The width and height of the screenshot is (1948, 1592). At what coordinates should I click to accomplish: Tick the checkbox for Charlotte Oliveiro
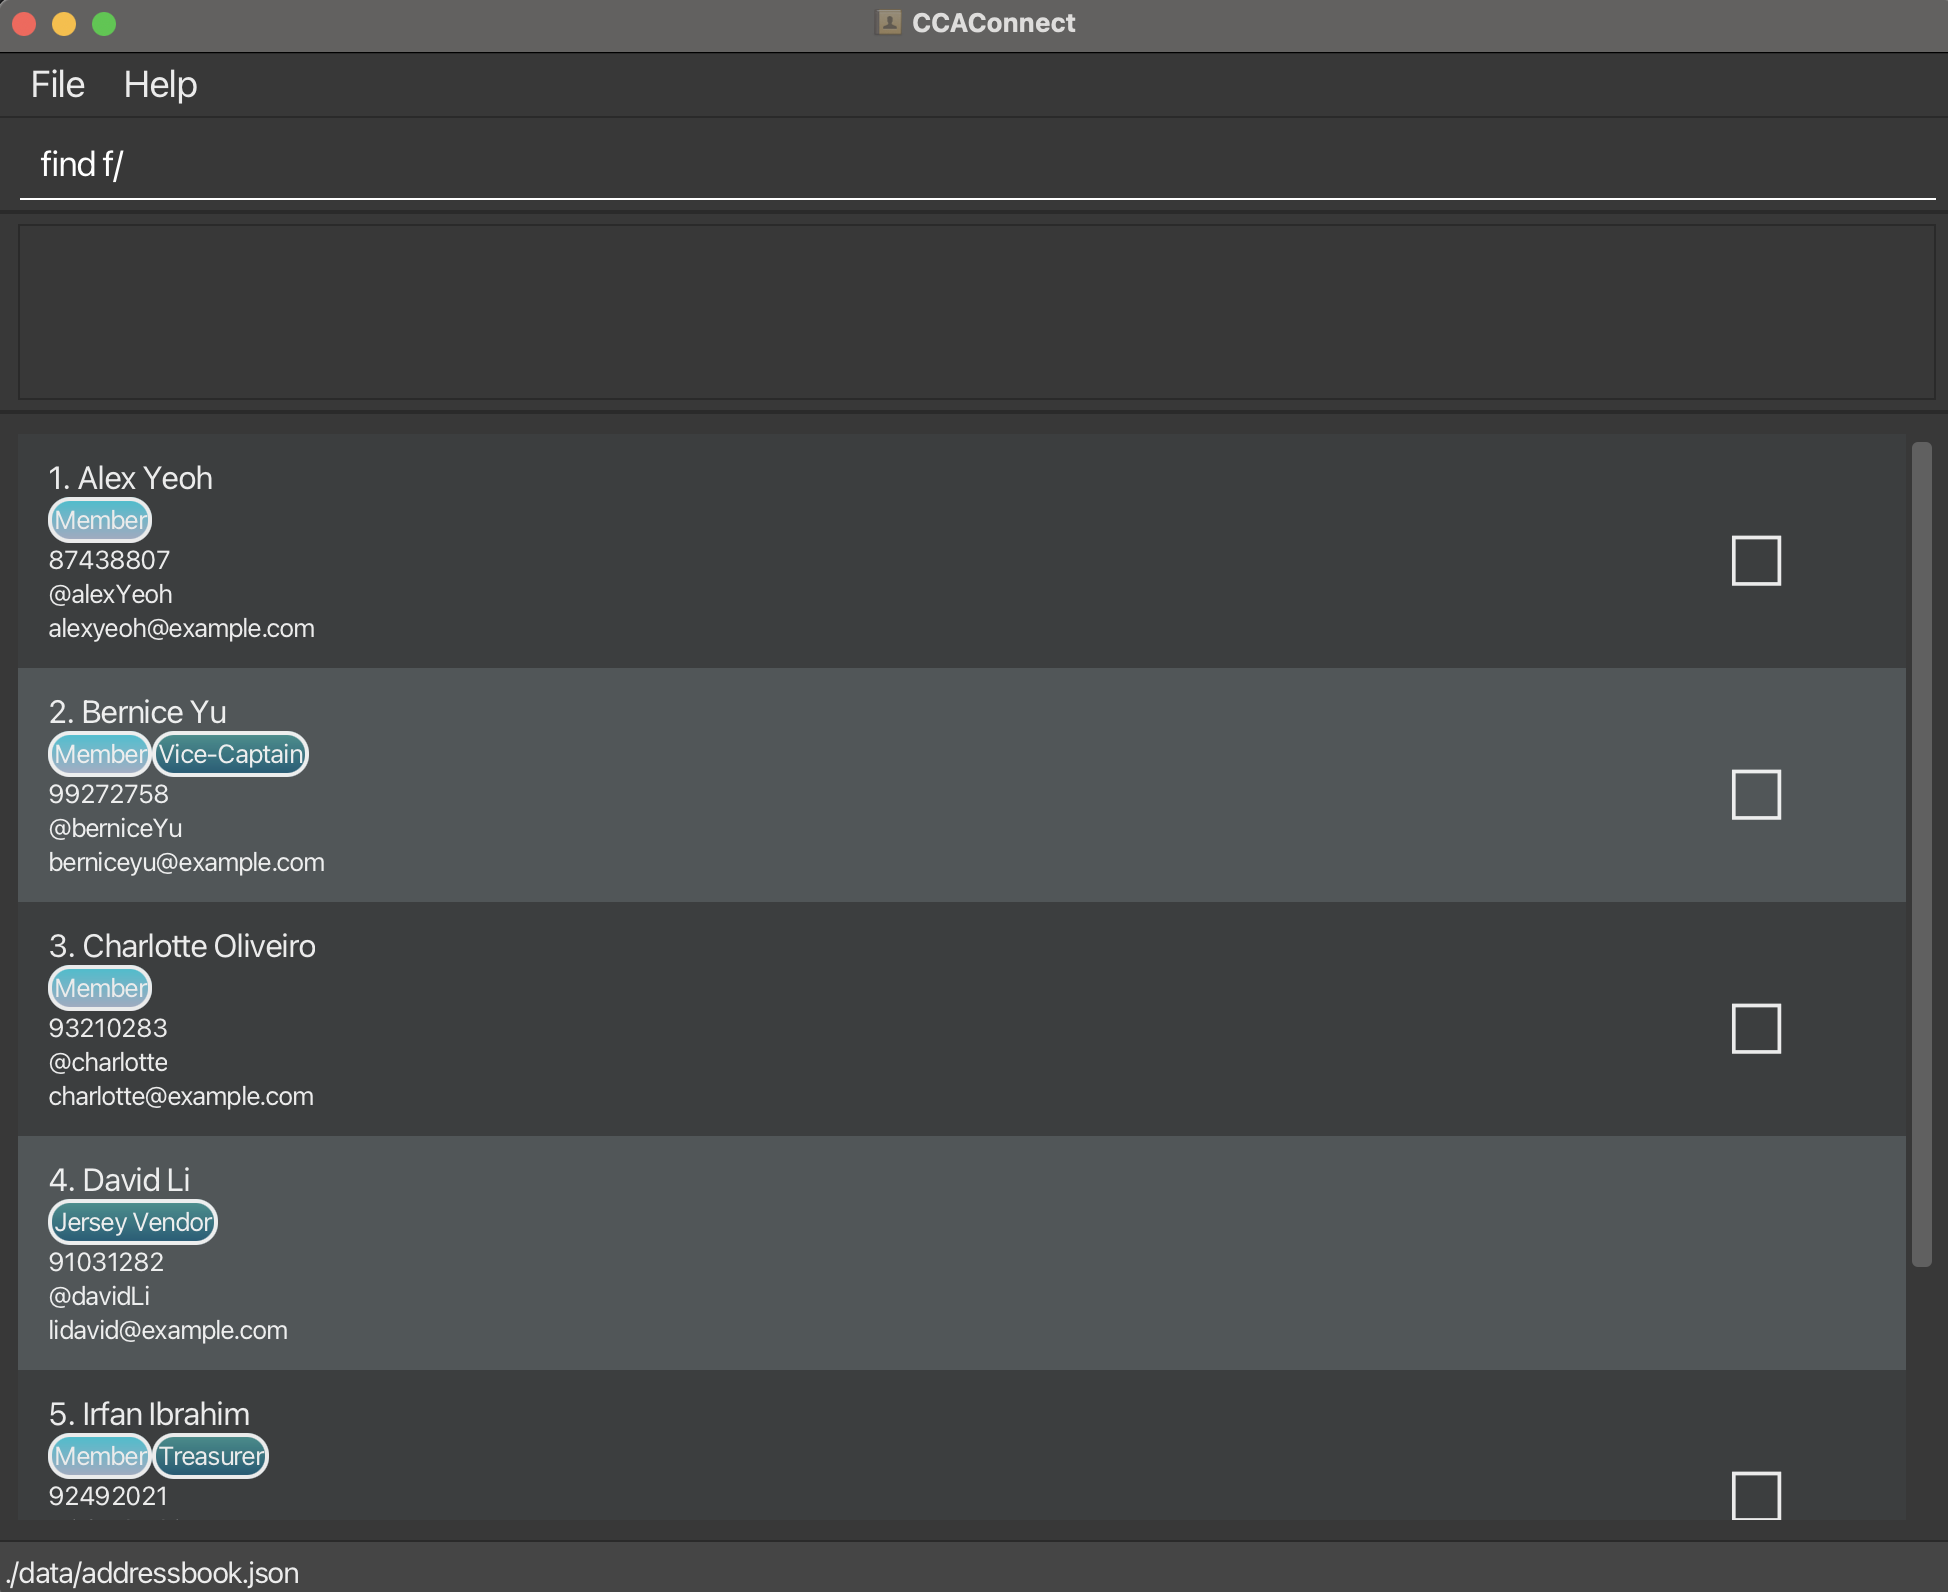[1755, 1028]
